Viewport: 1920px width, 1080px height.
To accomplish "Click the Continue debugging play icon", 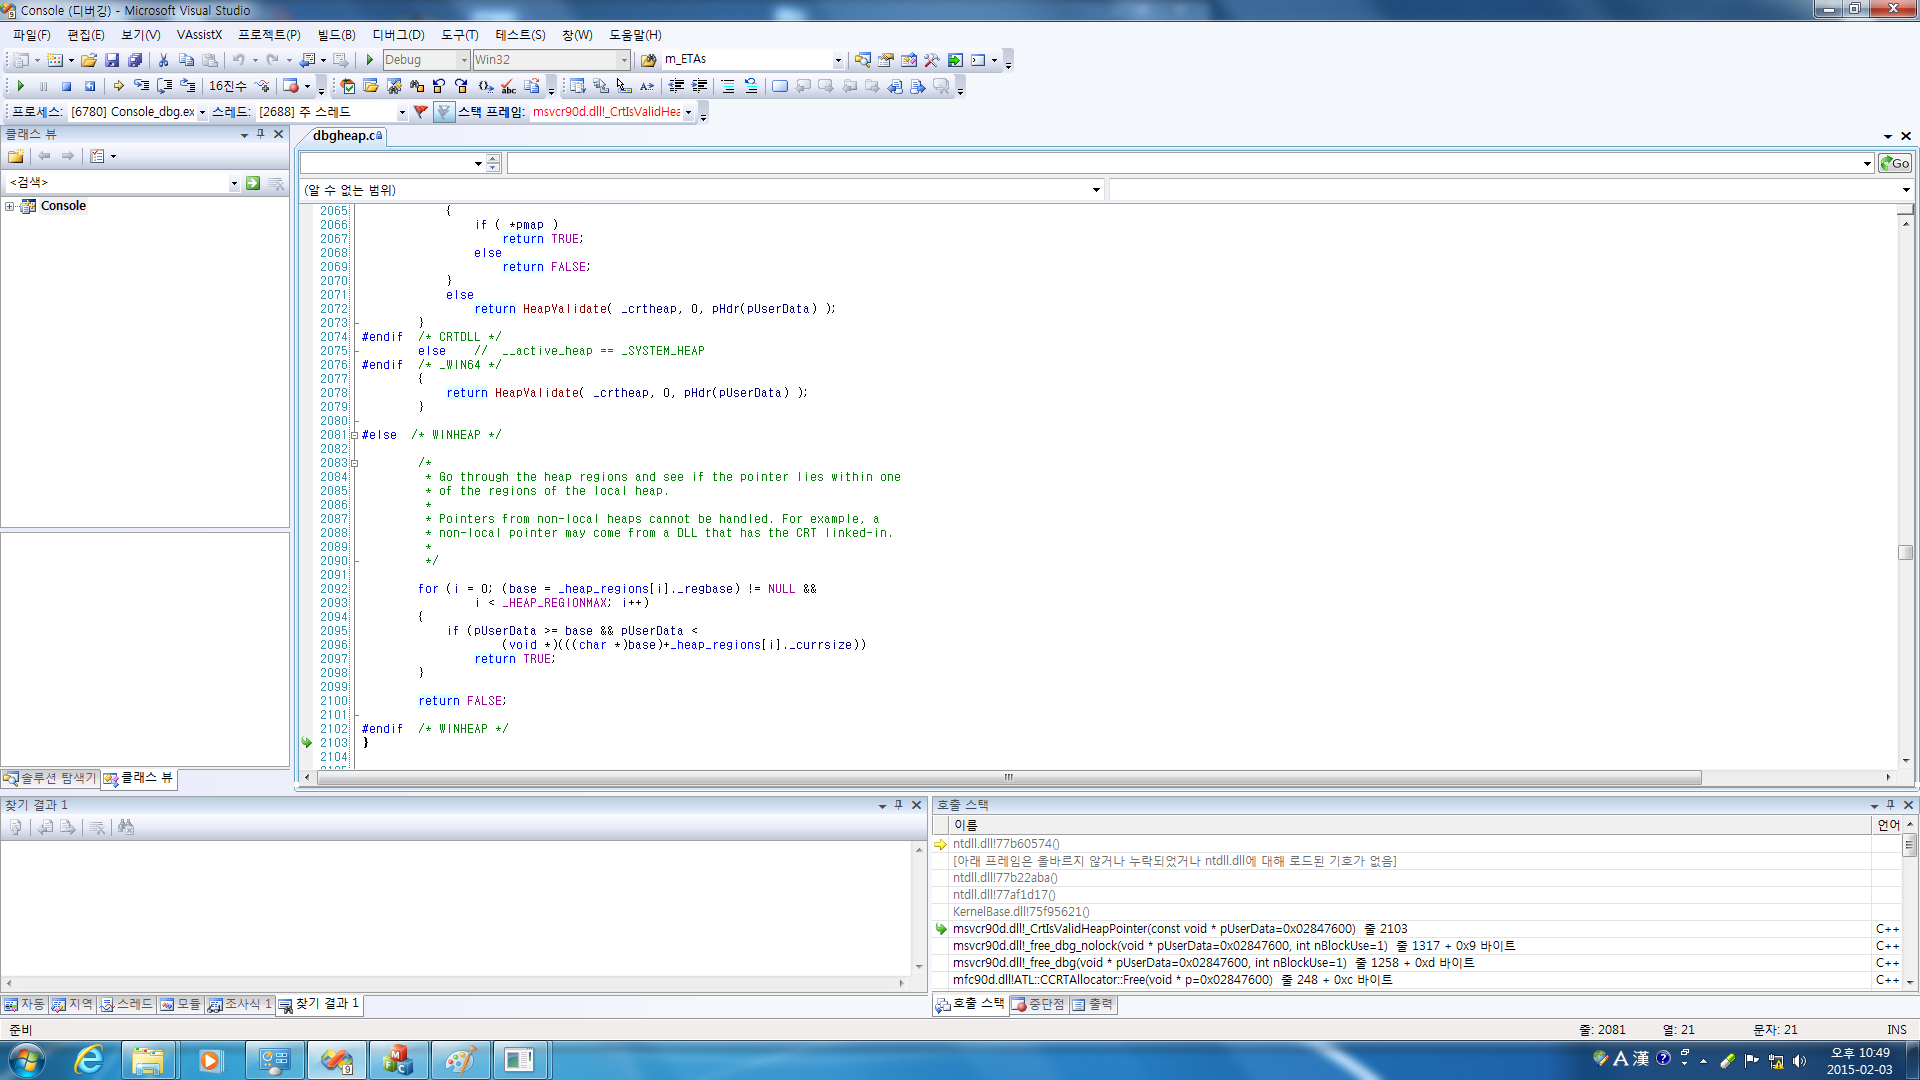I will (20, 86).
